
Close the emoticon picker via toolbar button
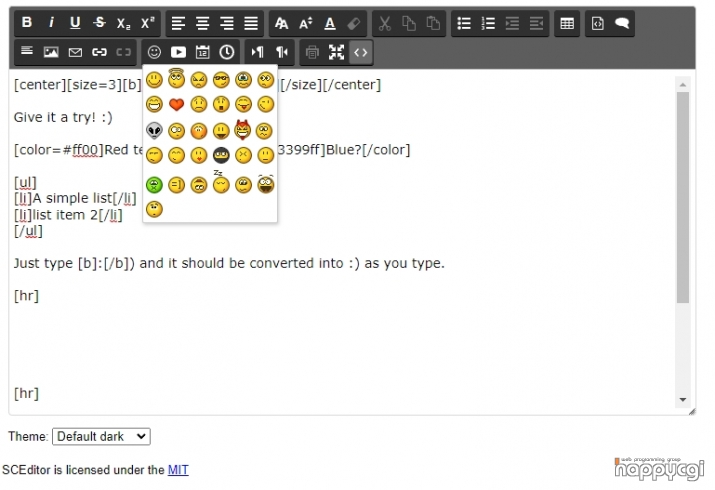click(154, 52)
